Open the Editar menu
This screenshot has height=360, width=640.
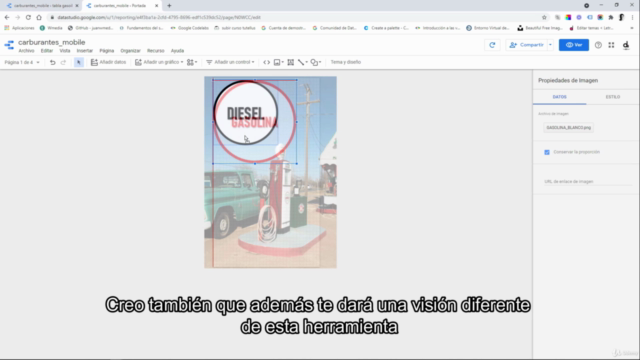[x=47, y=51]
